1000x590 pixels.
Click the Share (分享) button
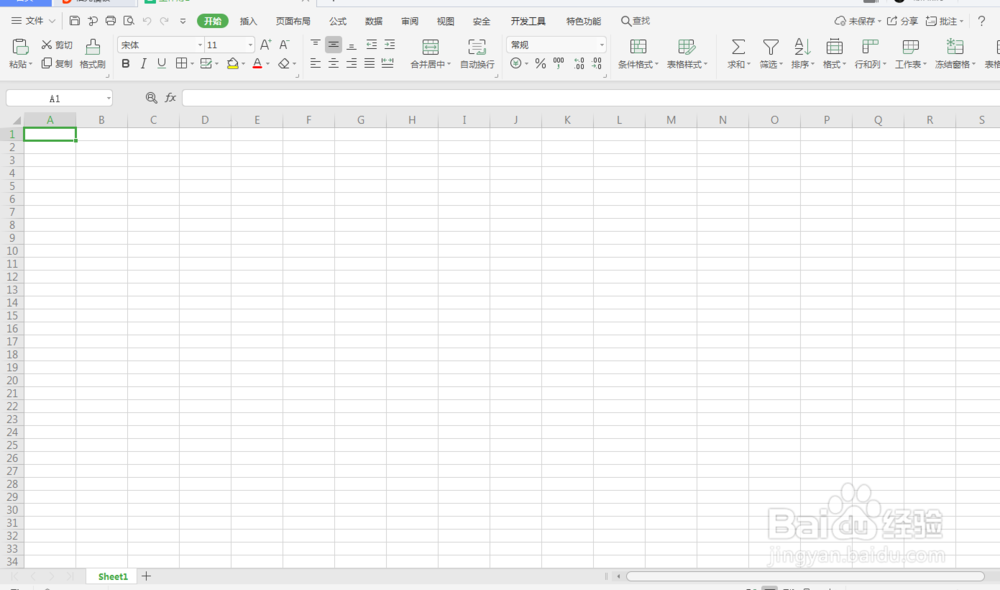(902, 21)
